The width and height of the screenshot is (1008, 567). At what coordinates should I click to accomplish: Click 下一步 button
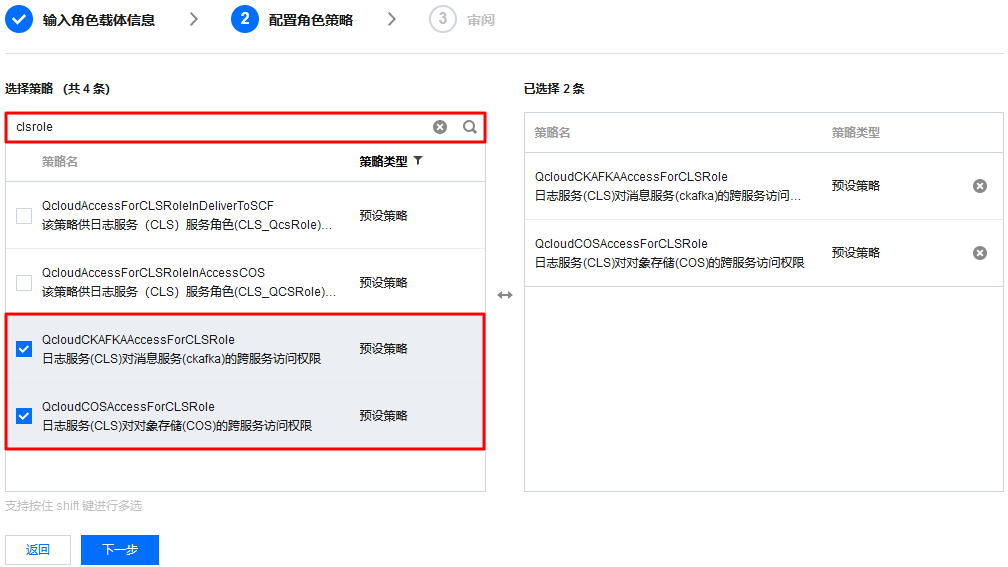pos(120,550)
